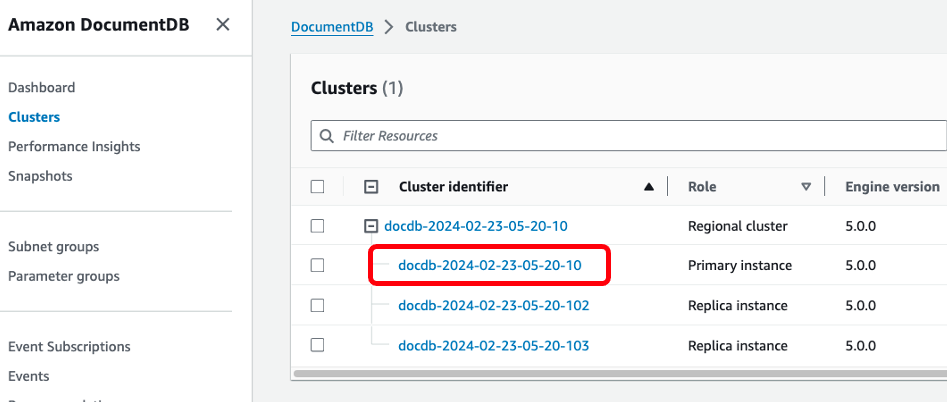This screenshot has width=947, height=402.
Task: Open Events in the sidebar
Action: click(x=29, y=377)
